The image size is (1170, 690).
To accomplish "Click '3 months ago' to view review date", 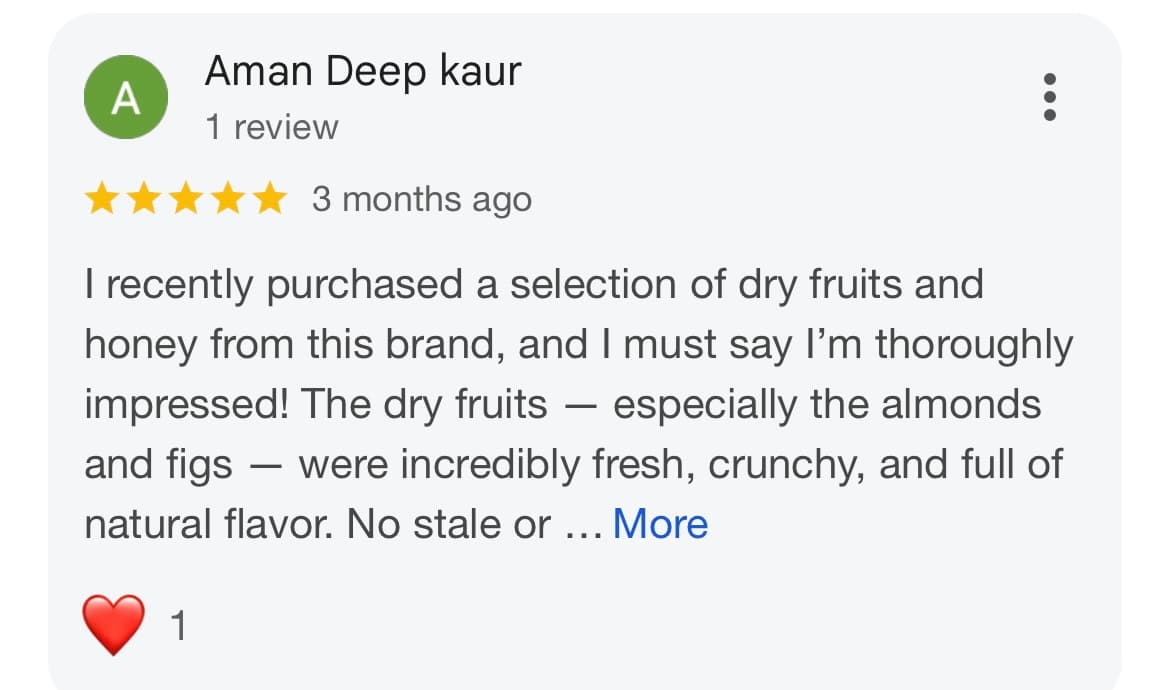I will click(x=419, y=199).
